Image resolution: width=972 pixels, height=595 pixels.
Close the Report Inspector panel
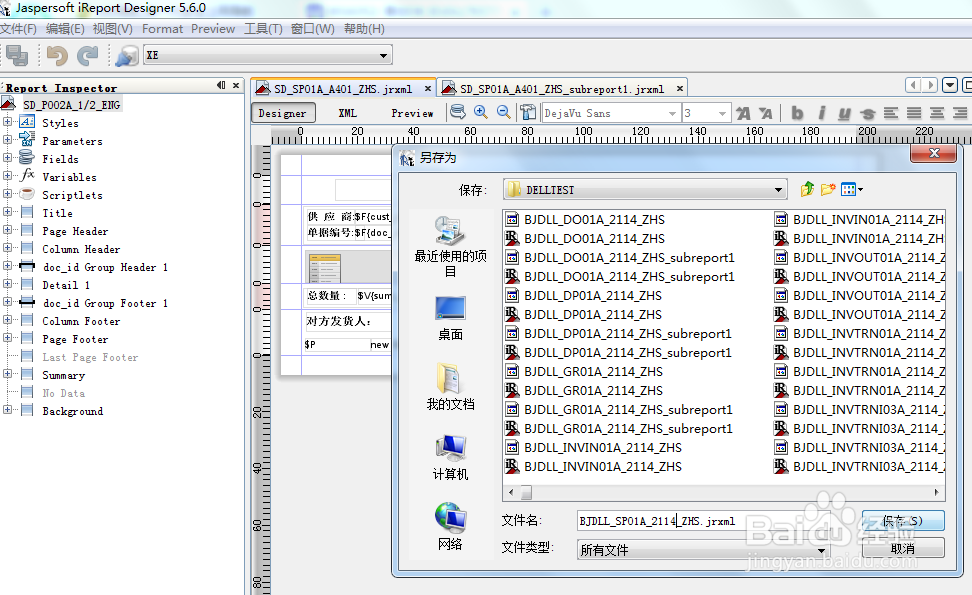[236, 86]
